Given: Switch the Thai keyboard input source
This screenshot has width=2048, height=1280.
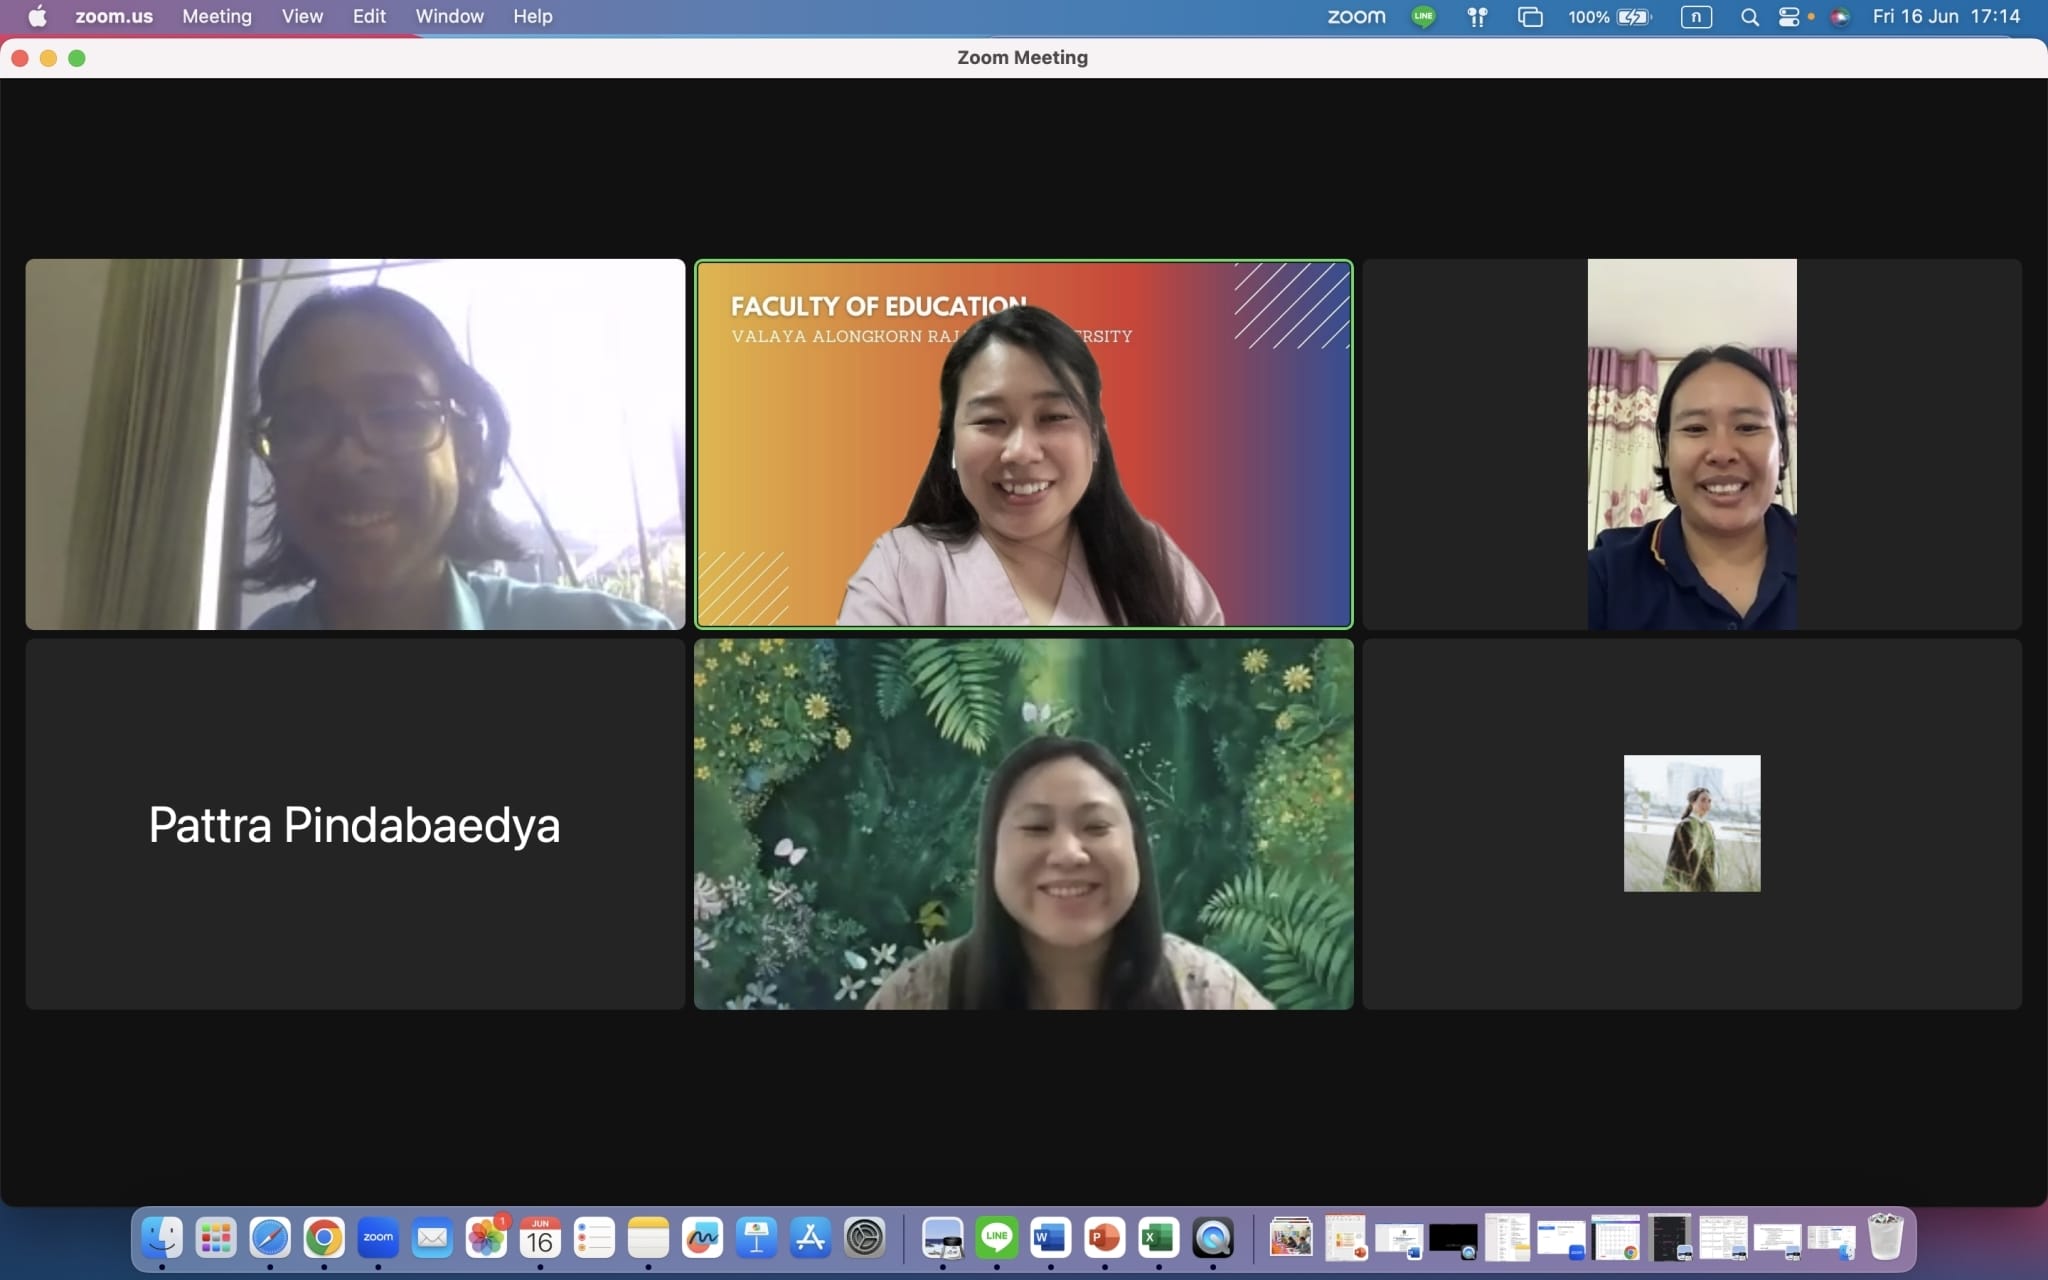Looking at the screenshot, I should click(1696, 16).
